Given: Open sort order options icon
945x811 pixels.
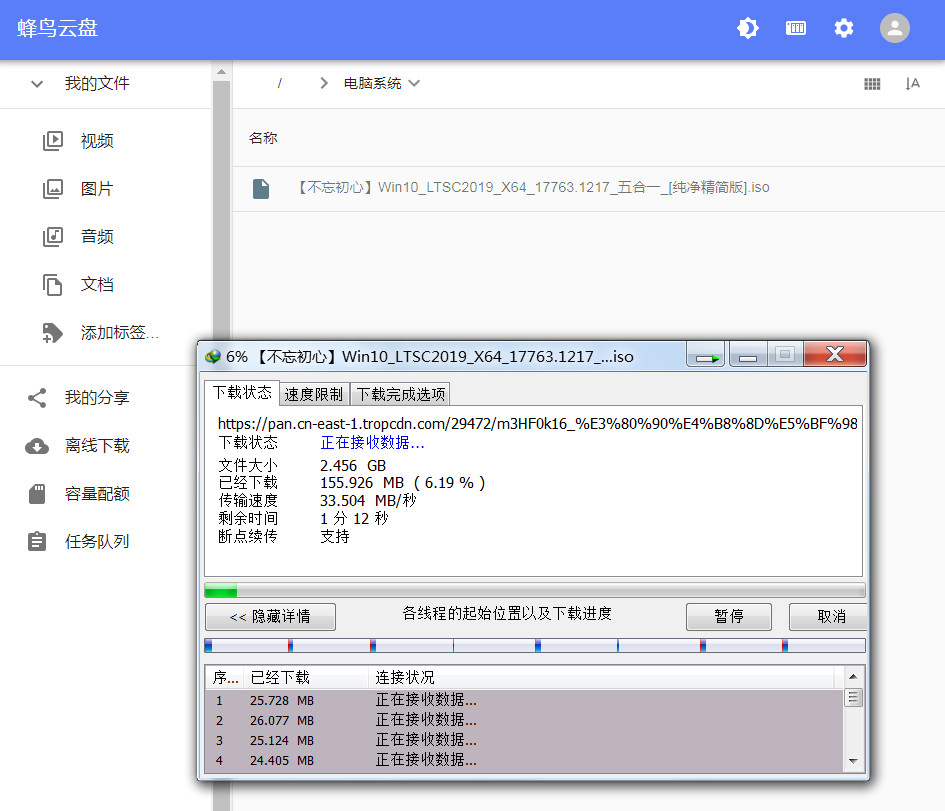Looking at the screenshot, I should tap(912, 84).
